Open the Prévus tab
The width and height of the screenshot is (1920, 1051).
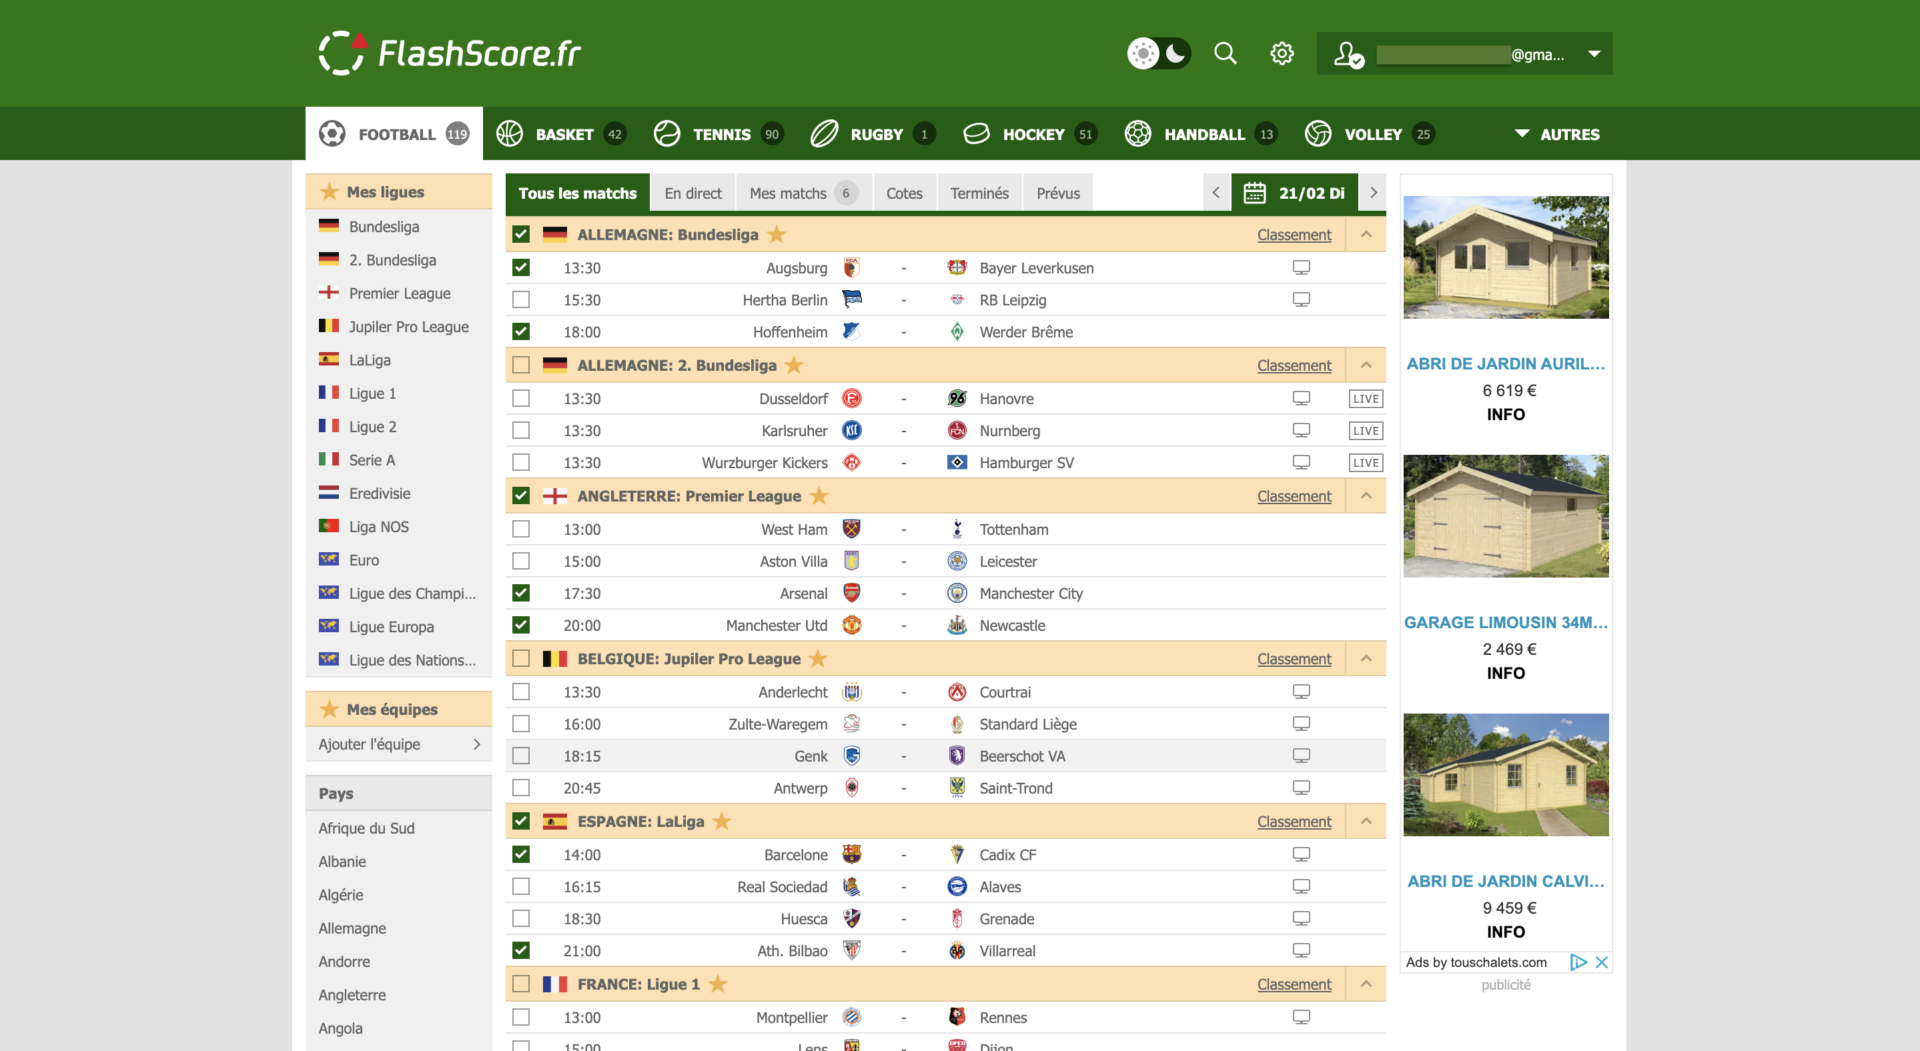point(1058,193)
